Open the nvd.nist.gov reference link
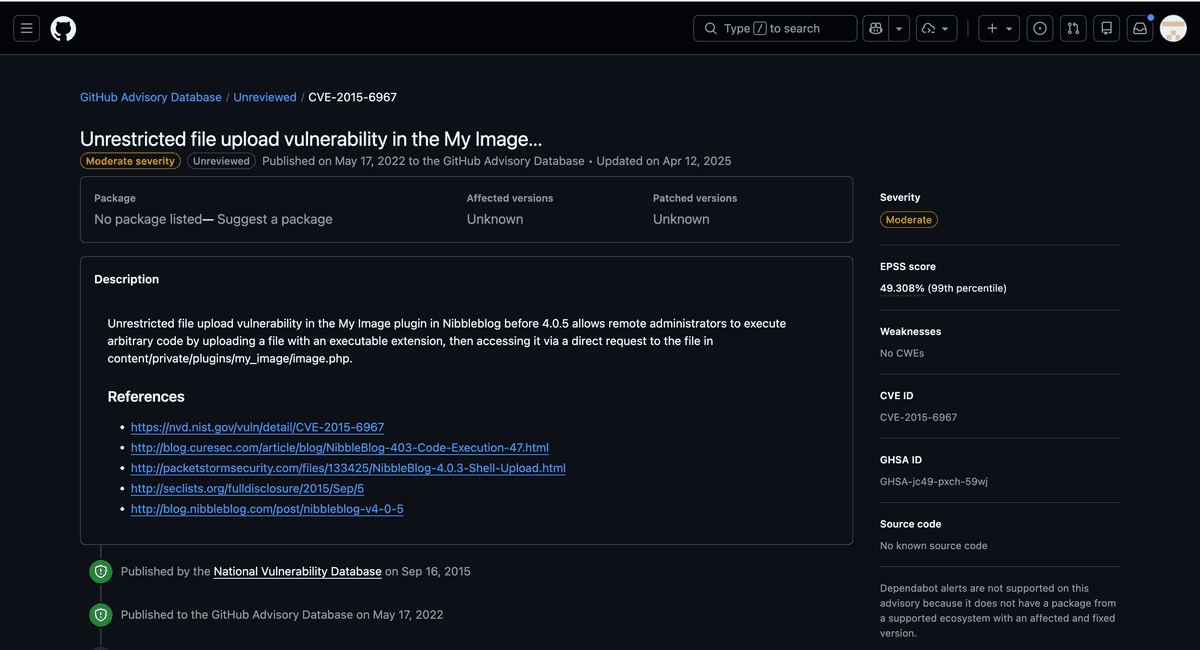Screen dimensions: 1200x650 257,427
